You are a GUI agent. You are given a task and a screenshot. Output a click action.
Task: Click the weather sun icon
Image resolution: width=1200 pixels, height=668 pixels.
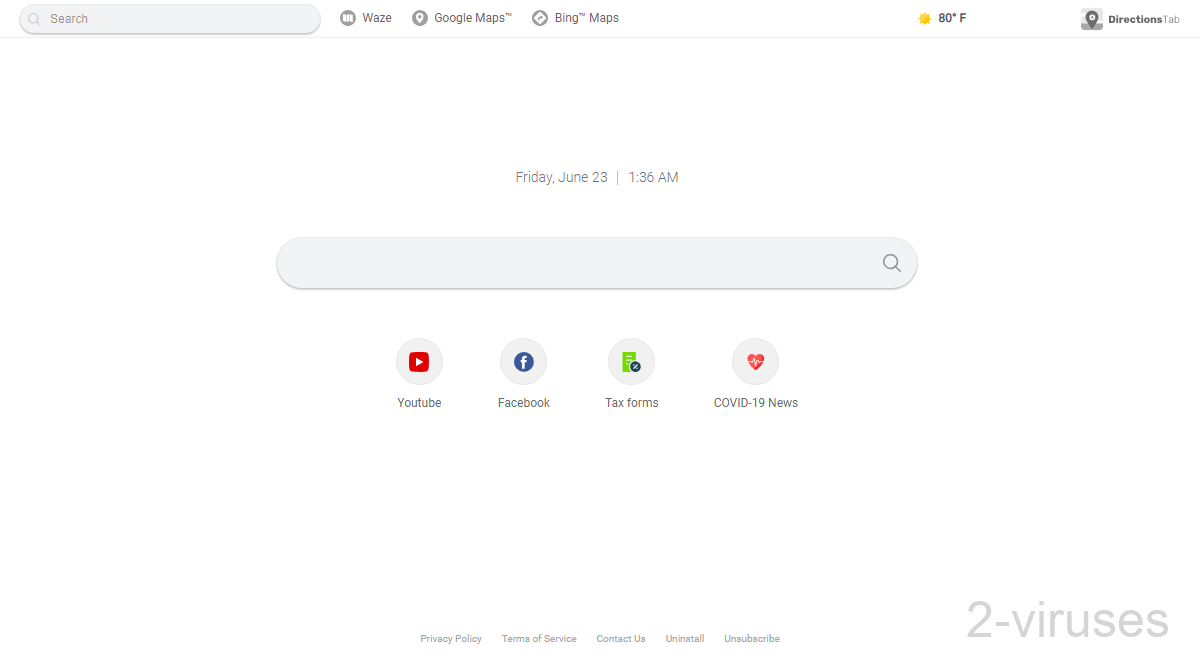[x=924, y=17]
